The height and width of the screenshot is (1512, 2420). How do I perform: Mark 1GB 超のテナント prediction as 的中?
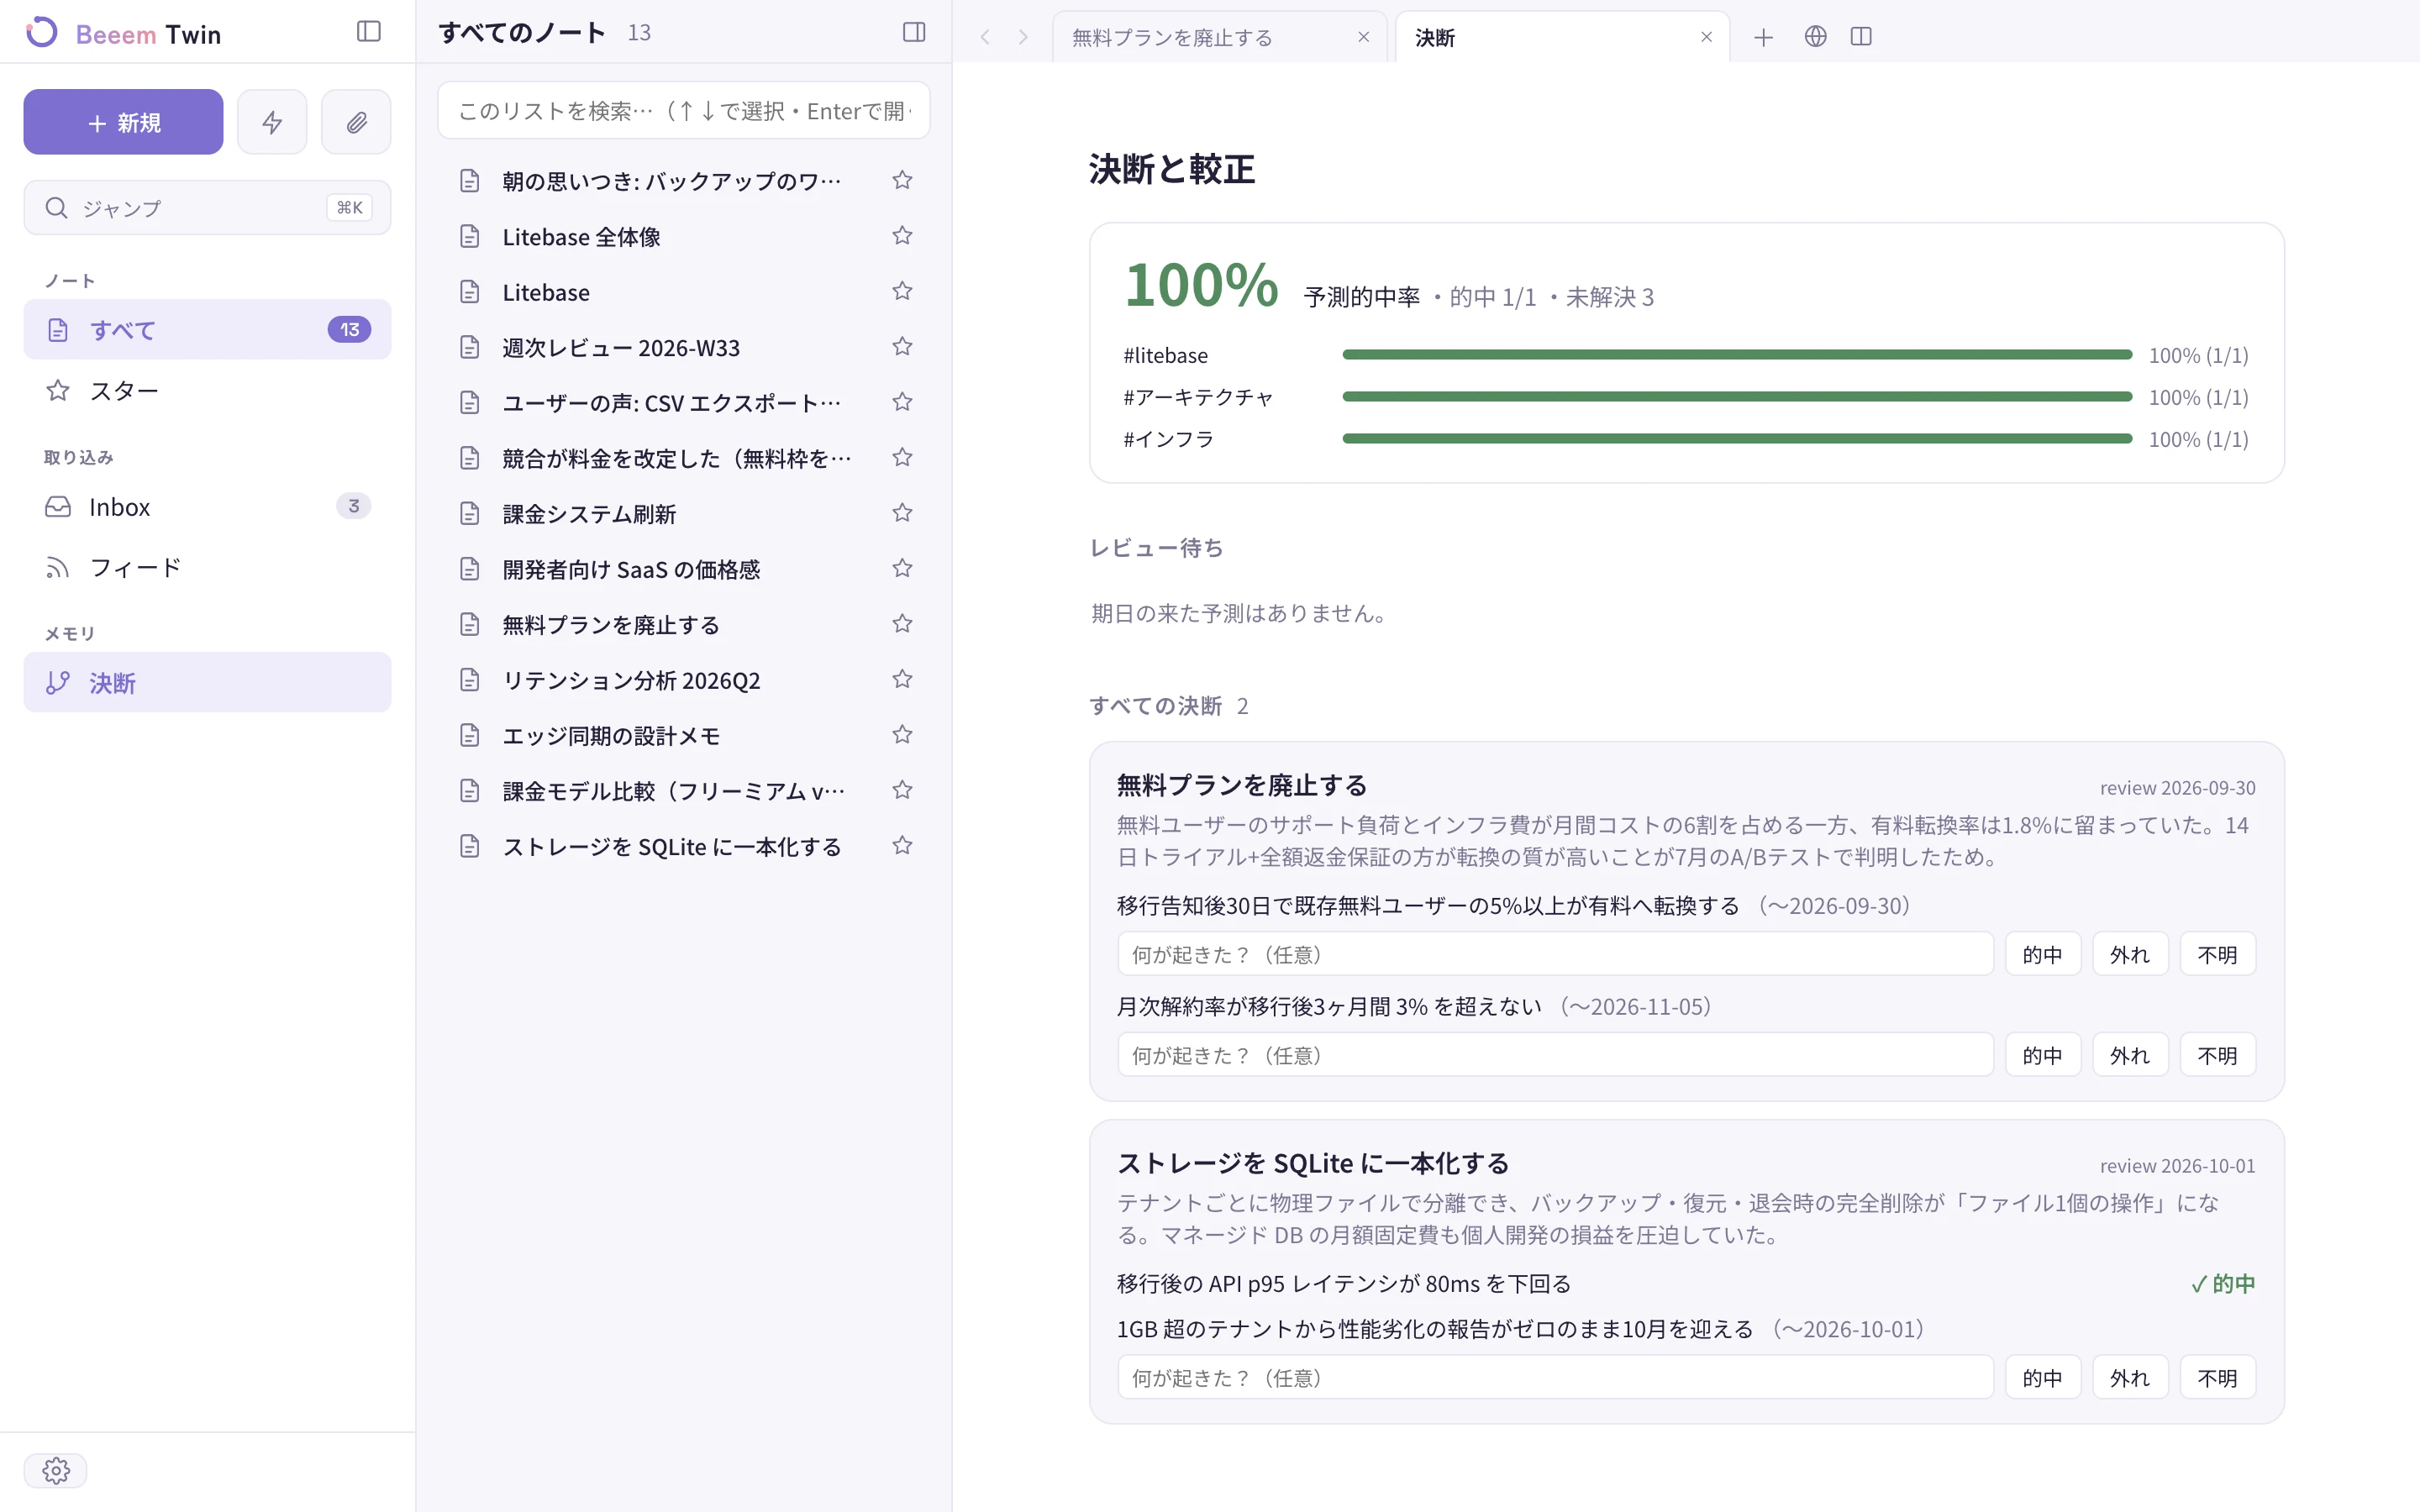point(2042,1377)
